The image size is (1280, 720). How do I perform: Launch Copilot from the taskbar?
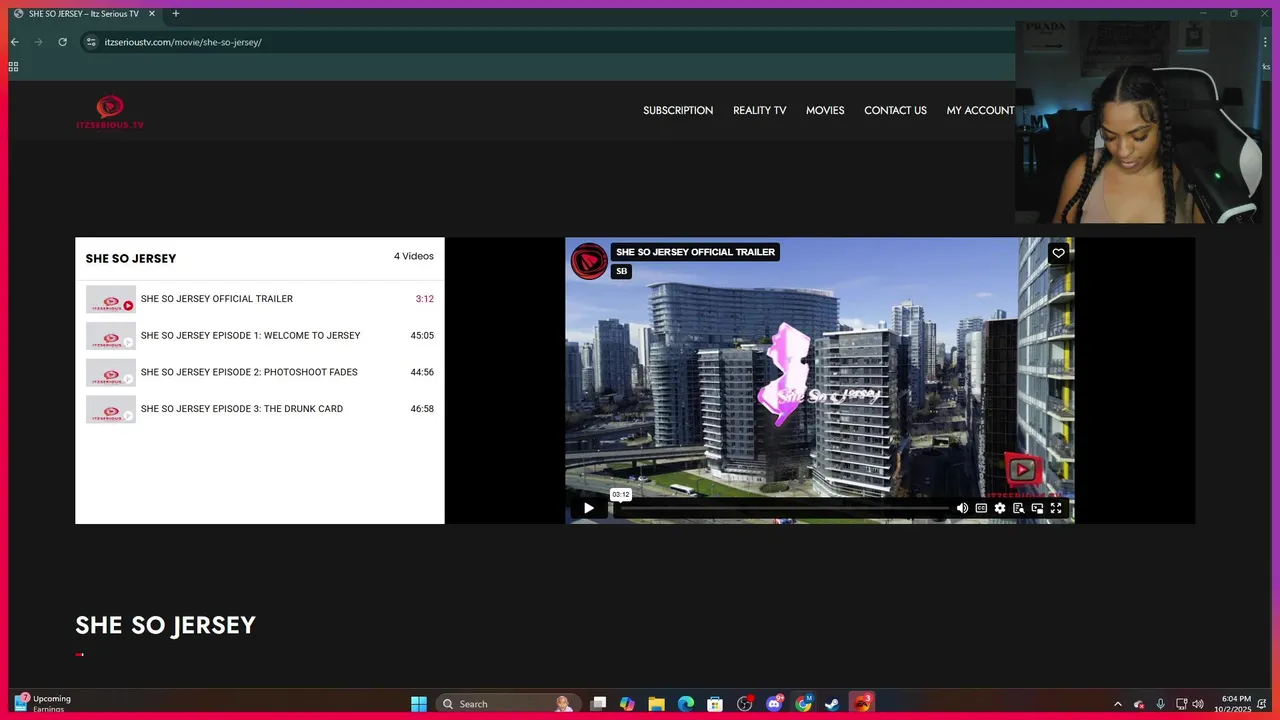(627, 704)
